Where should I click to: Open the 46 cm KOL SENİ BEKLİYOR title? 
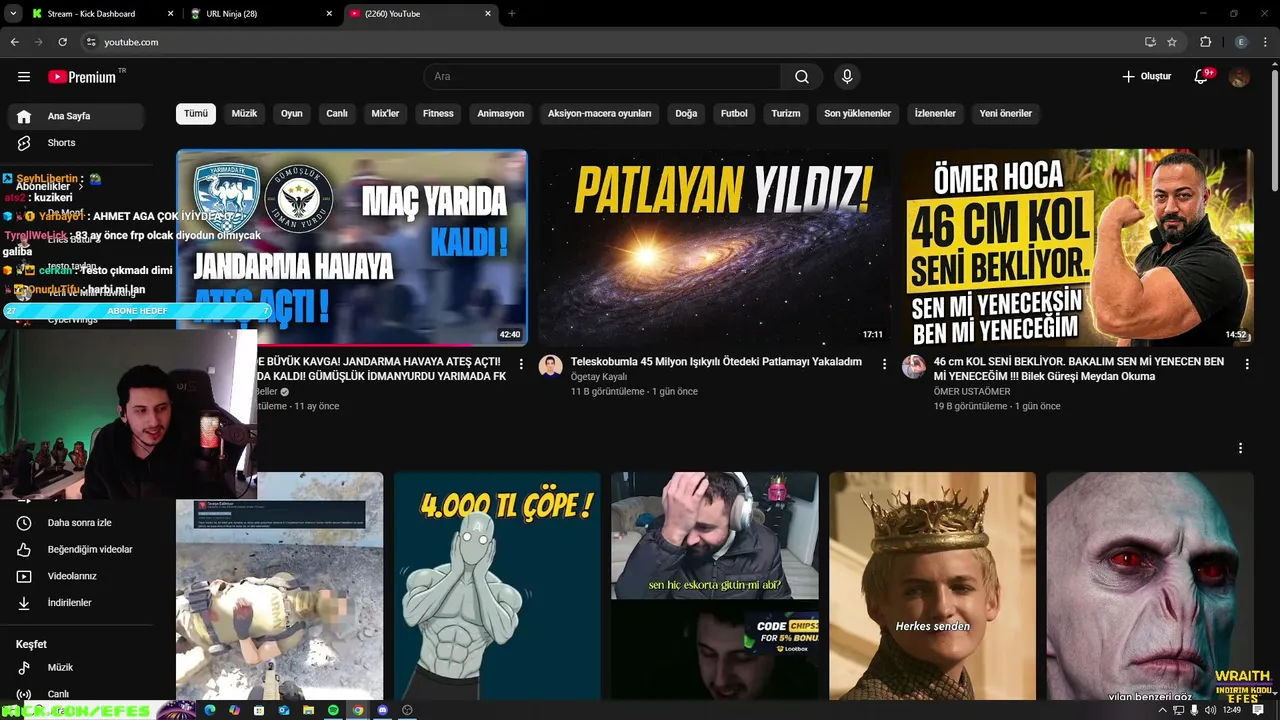[1079, 369]
